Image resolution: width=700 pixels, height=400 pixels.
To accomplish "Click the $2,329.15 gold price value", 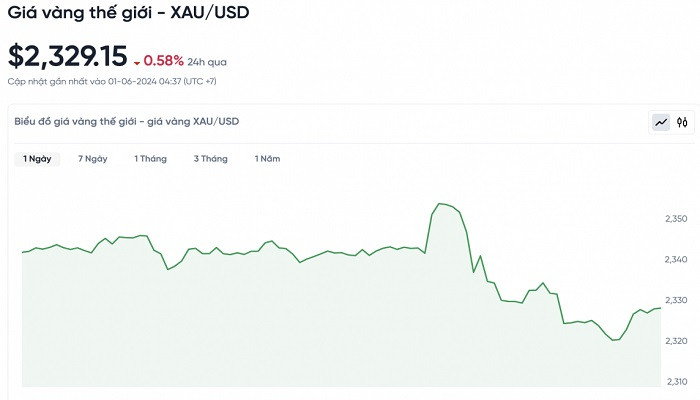I will pos(68,57).
